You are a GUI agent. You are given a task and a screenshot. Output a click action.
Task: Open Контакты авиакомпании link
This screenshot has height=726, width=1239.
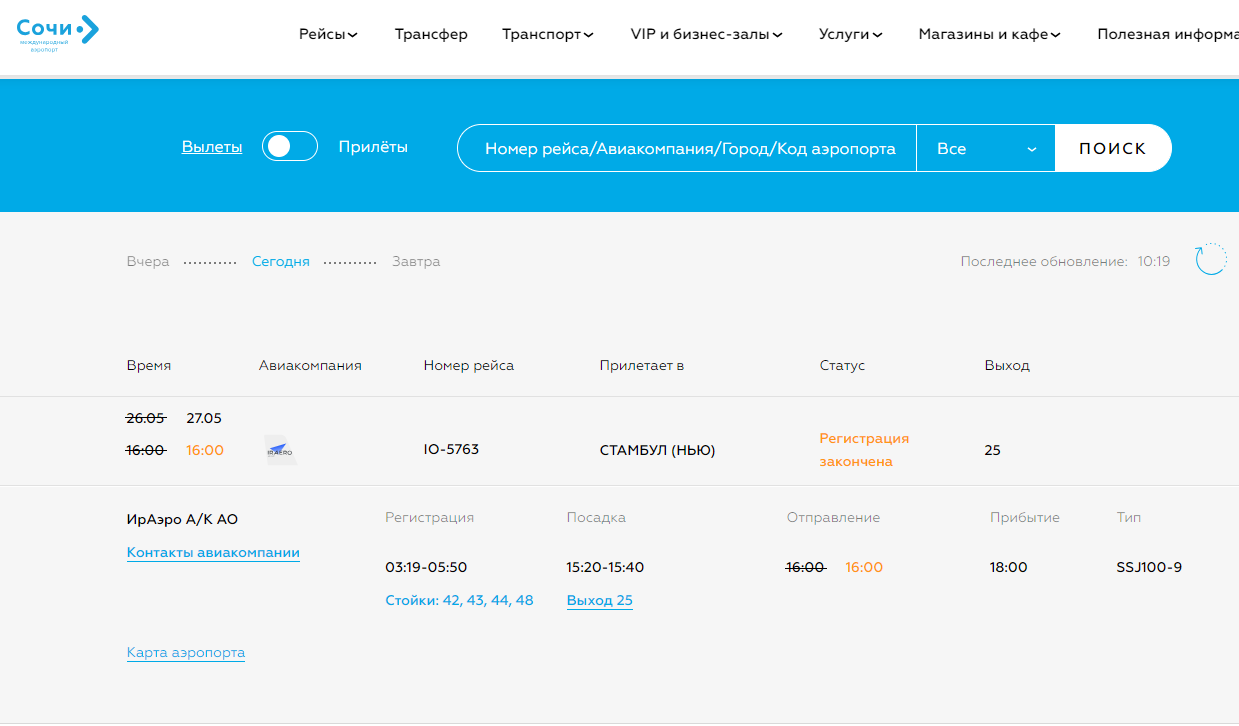coord(213,552)
